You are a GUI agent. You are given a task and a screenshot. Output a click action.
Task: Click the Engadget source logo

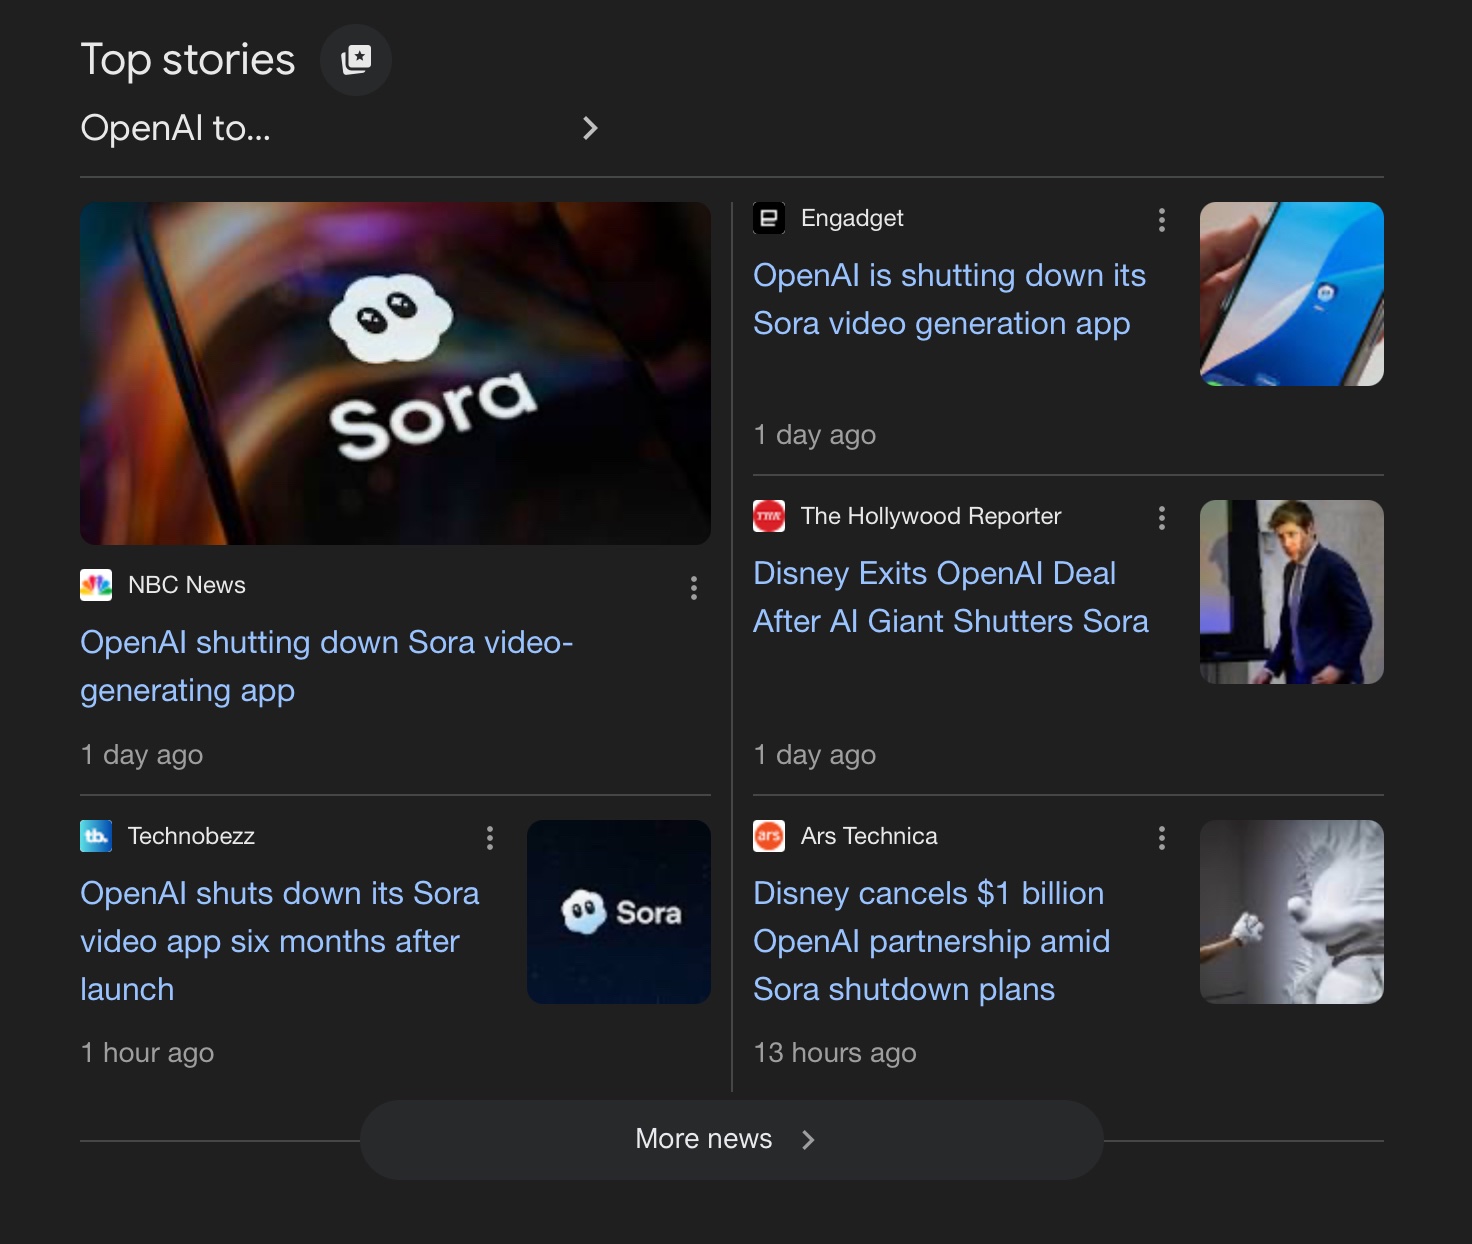tap(769, 218)
